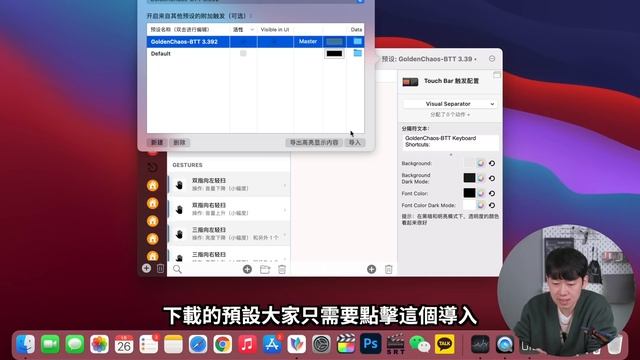Select the 双指向左轻扫 gesture row
This screenshot has height=360, width=640.
point(229,184)
